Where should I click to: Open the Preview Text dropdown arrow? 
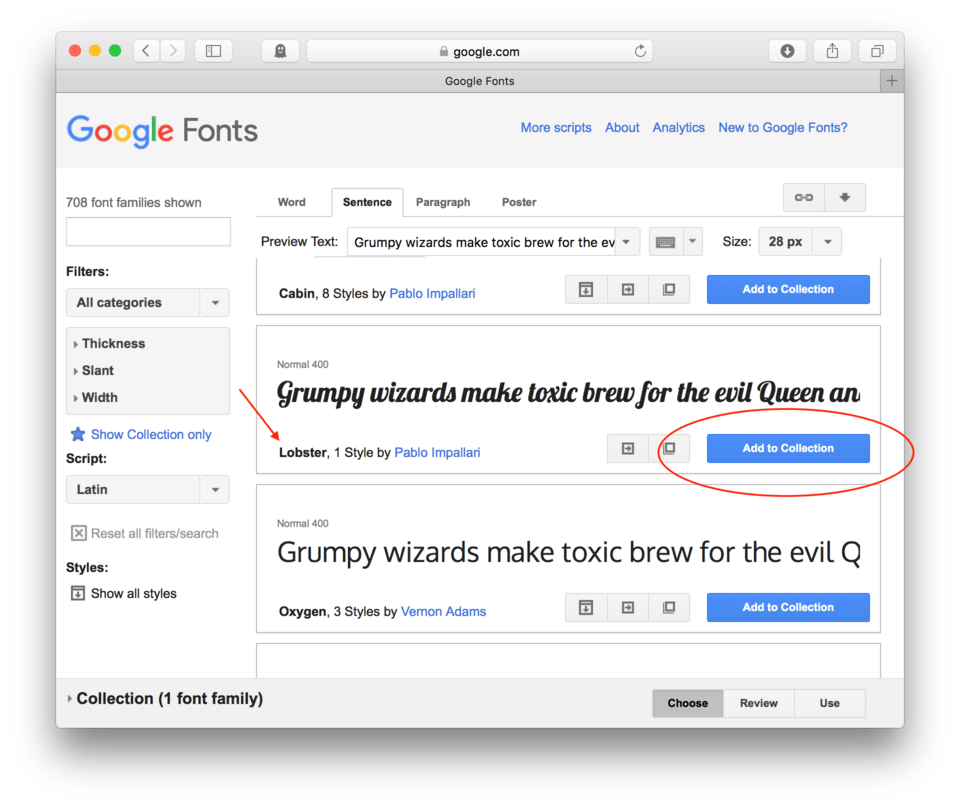626,242
